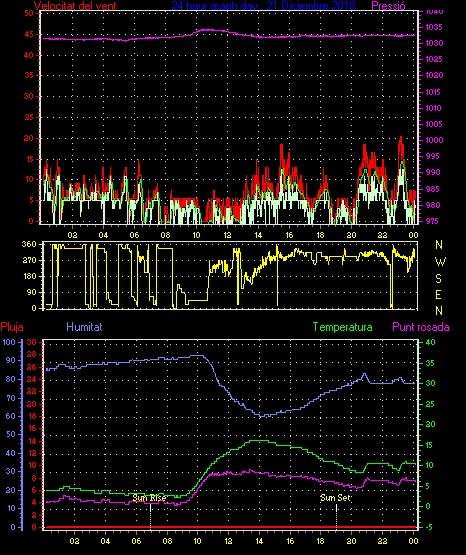Viewport: 466px width, 555px height.
Task: Click the 'Sun Rise' marker label
Action: 149,498
